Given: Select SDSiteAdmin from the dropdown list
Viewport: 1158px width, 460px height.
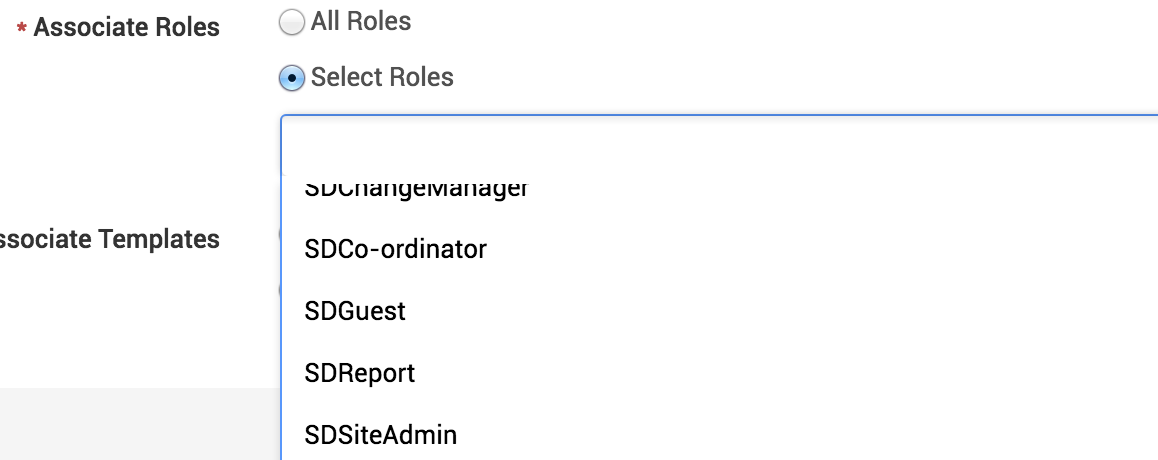Looking at the screenshot, I should (381, 435).
